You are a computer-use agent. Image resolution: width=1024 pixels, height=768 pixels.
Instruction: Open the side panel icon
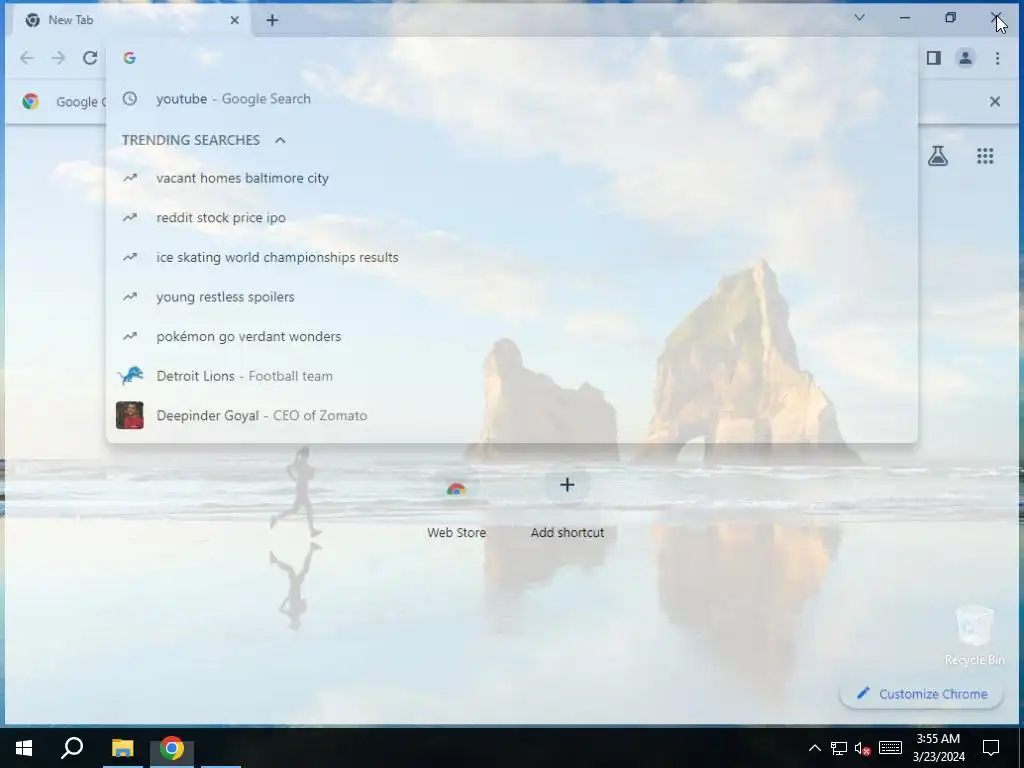pos(933,58)
